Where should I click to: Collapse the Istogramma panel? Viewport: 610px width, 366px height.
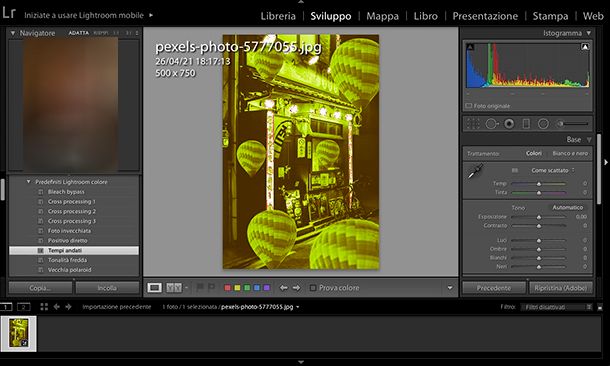[589, 33]
